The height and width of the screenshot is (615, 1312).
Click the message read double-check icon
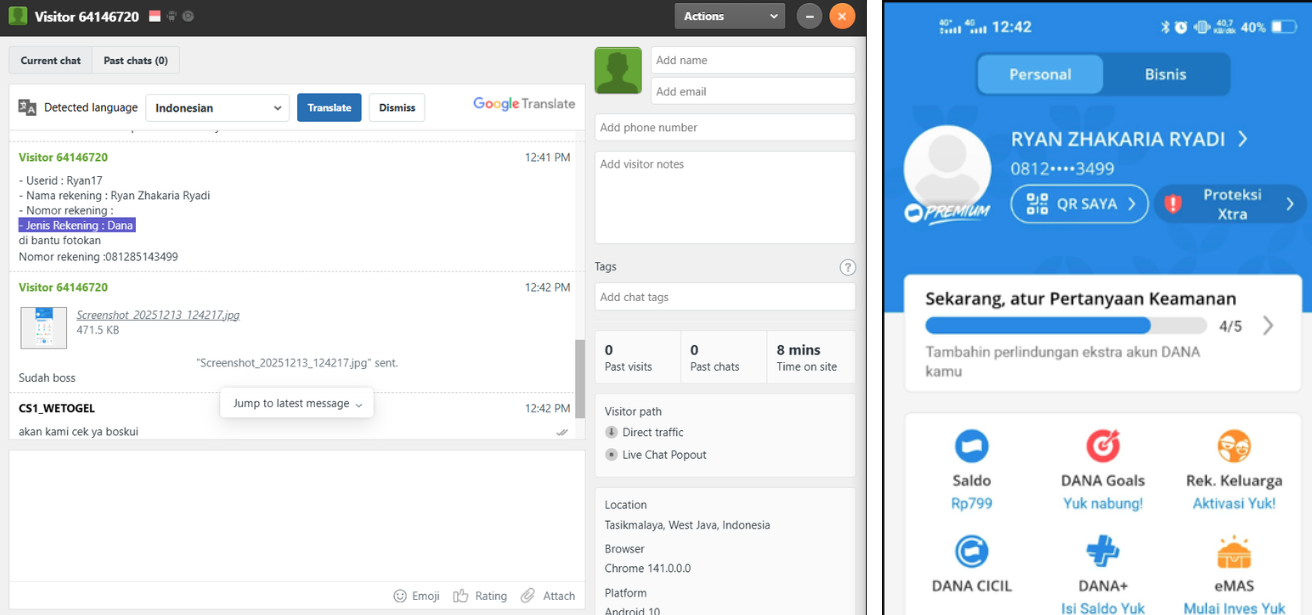(x=562, y=432)
